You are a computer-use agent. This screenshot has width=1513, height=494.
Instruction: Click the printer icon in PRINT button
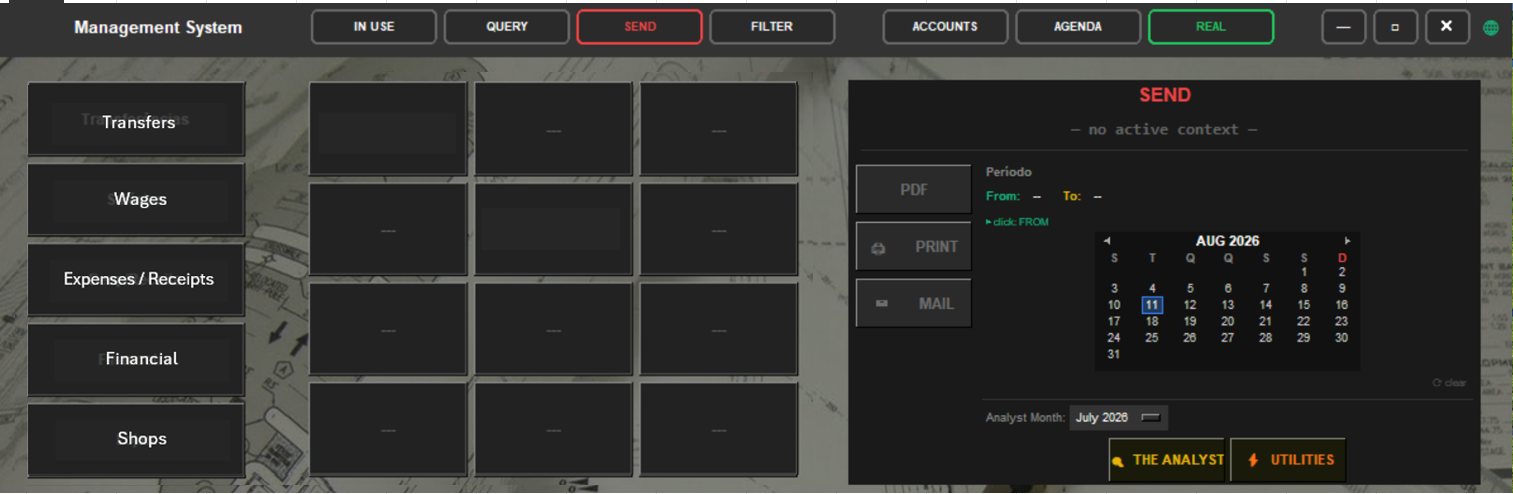879,248
